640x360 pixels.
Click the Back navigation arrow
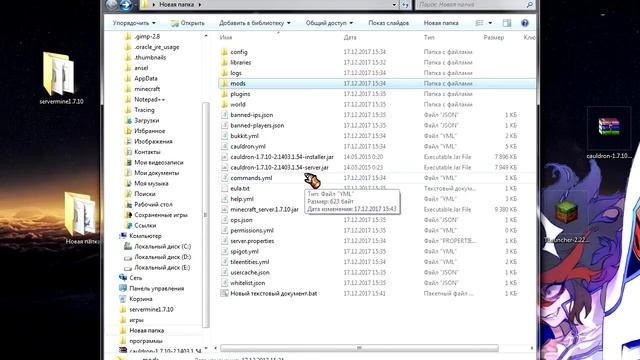[111, 4]
